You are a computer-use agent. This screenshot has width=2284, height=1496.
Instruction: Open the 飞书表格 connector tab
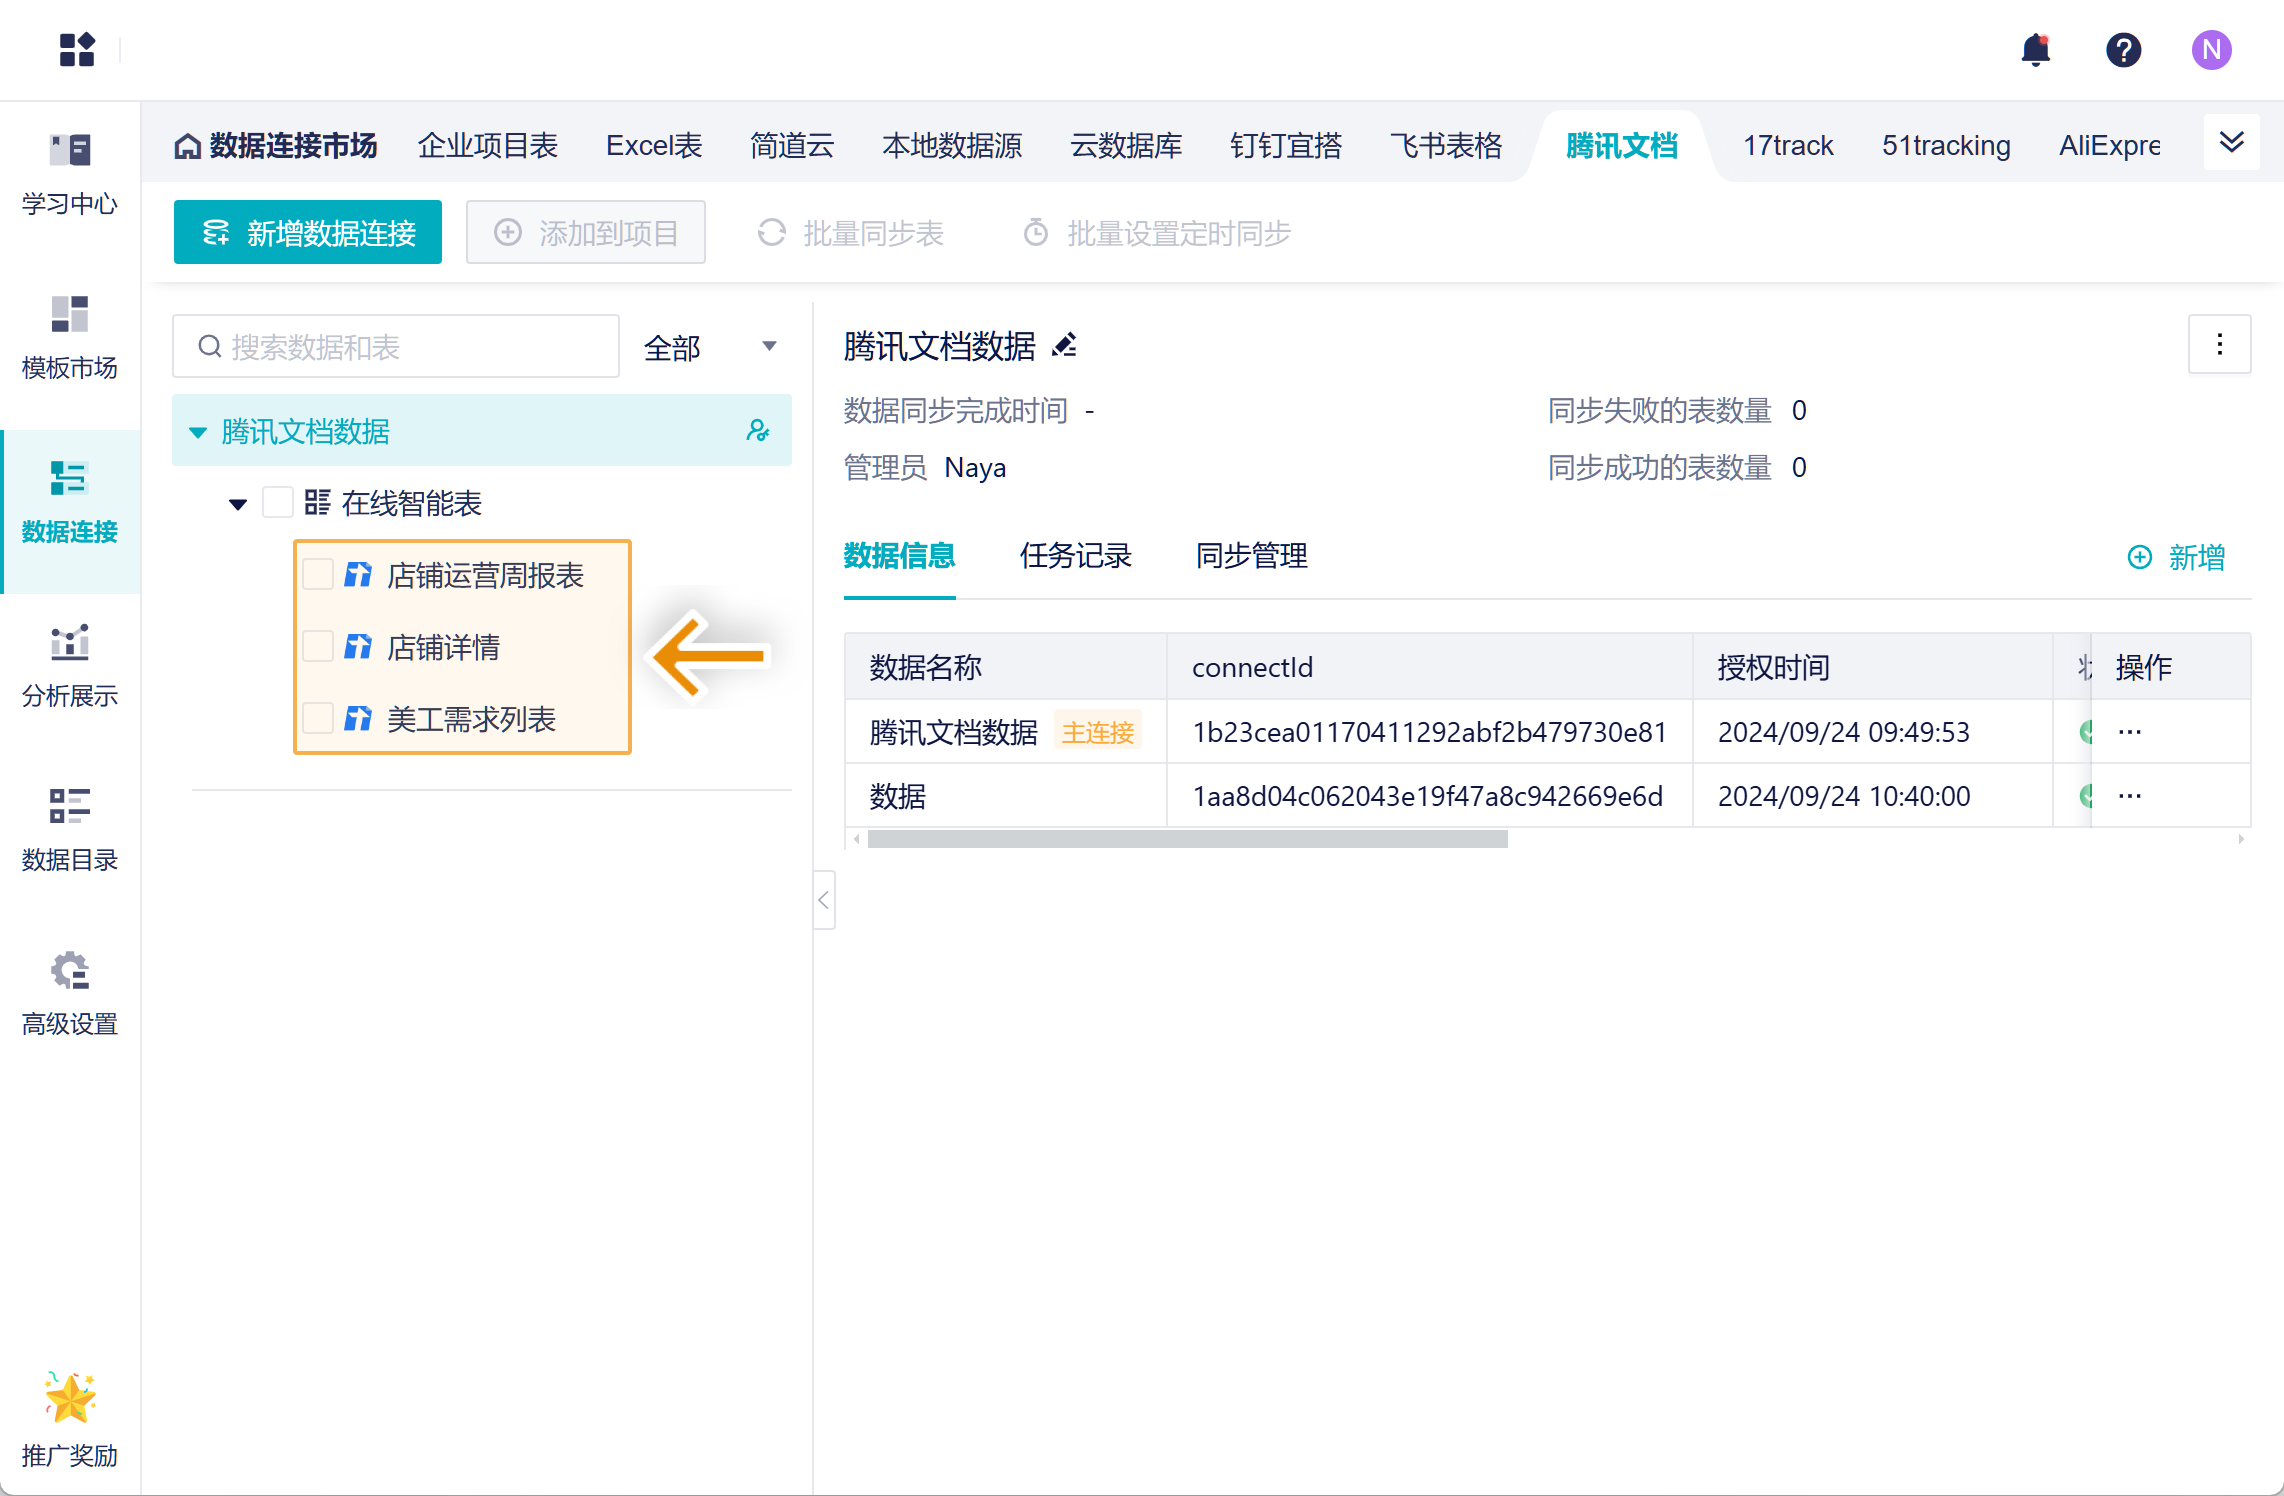pyautogui.click(x=1445, y=146)
